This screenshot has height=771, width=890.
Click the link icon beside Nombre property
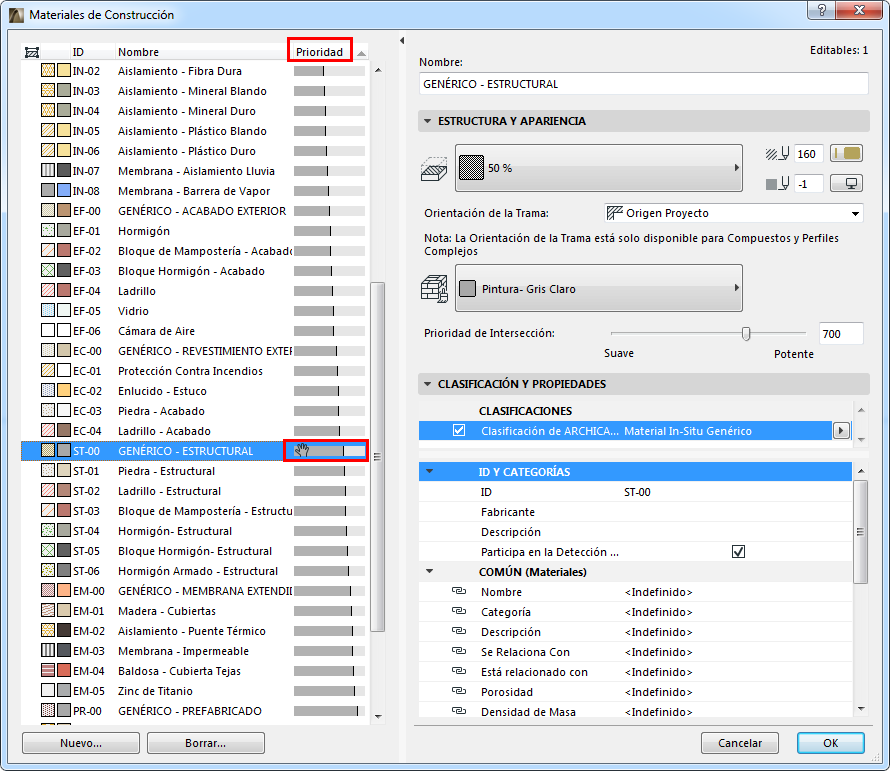pyautogui.click(x=459, y=592)
